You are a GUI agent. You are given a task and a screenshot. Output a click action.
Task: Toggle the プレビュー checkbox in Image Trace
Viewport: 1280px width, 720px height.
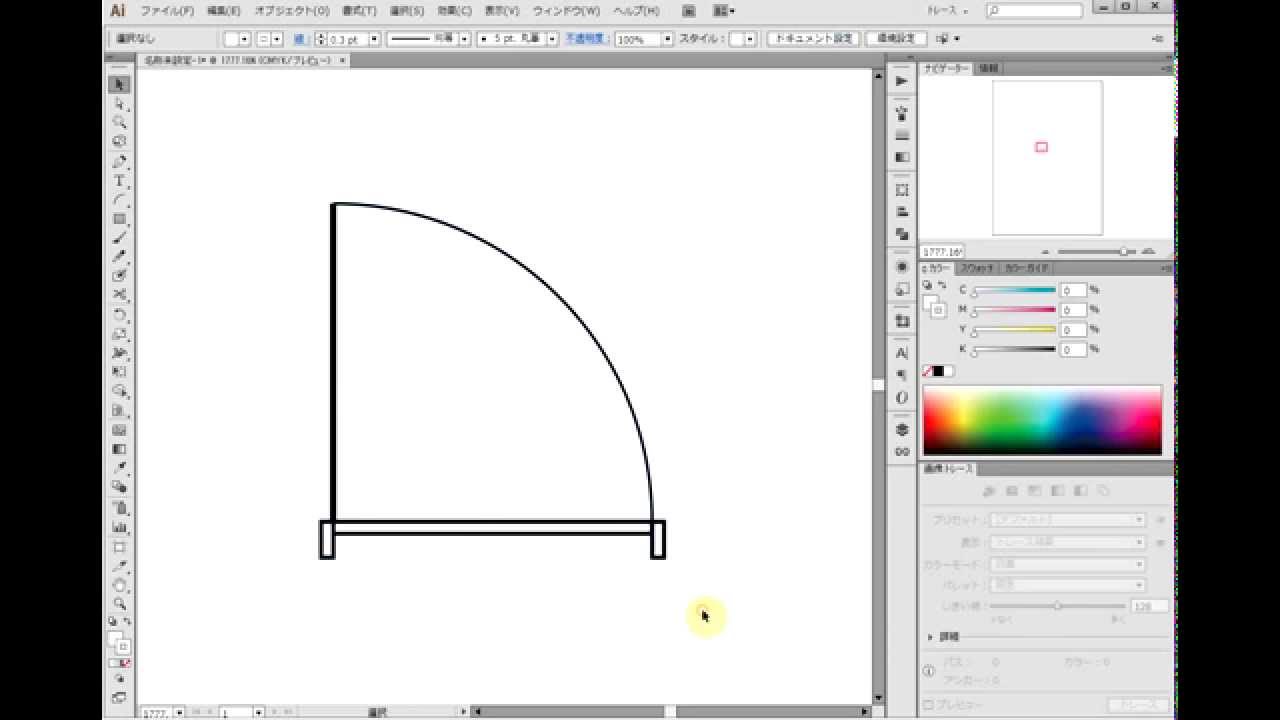click(x=928, y=705)
